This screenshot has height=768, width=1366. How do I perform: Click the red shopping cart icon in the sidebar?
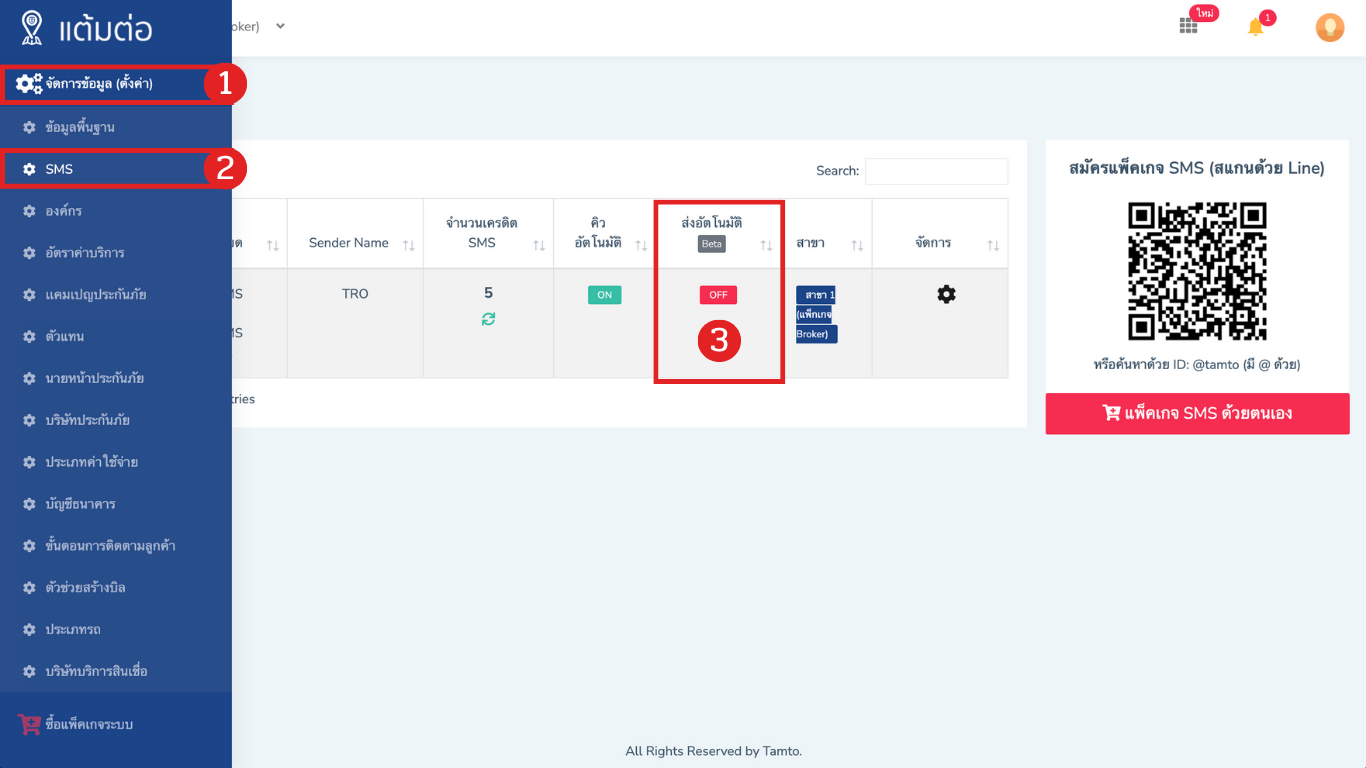(29, 725)
